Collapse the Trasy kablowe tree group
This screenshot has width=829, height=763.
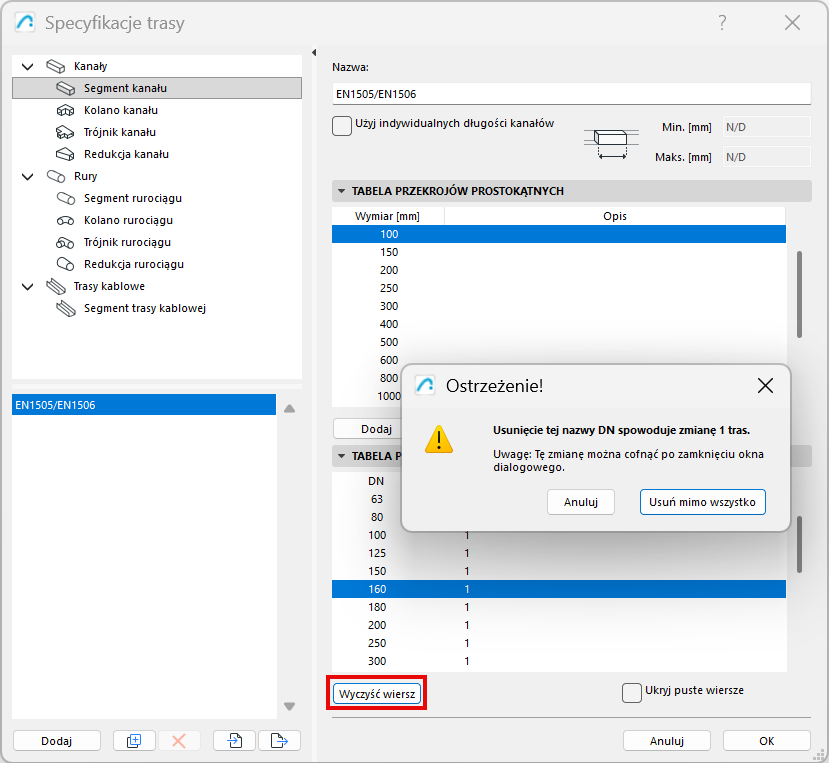coord(27,287)
